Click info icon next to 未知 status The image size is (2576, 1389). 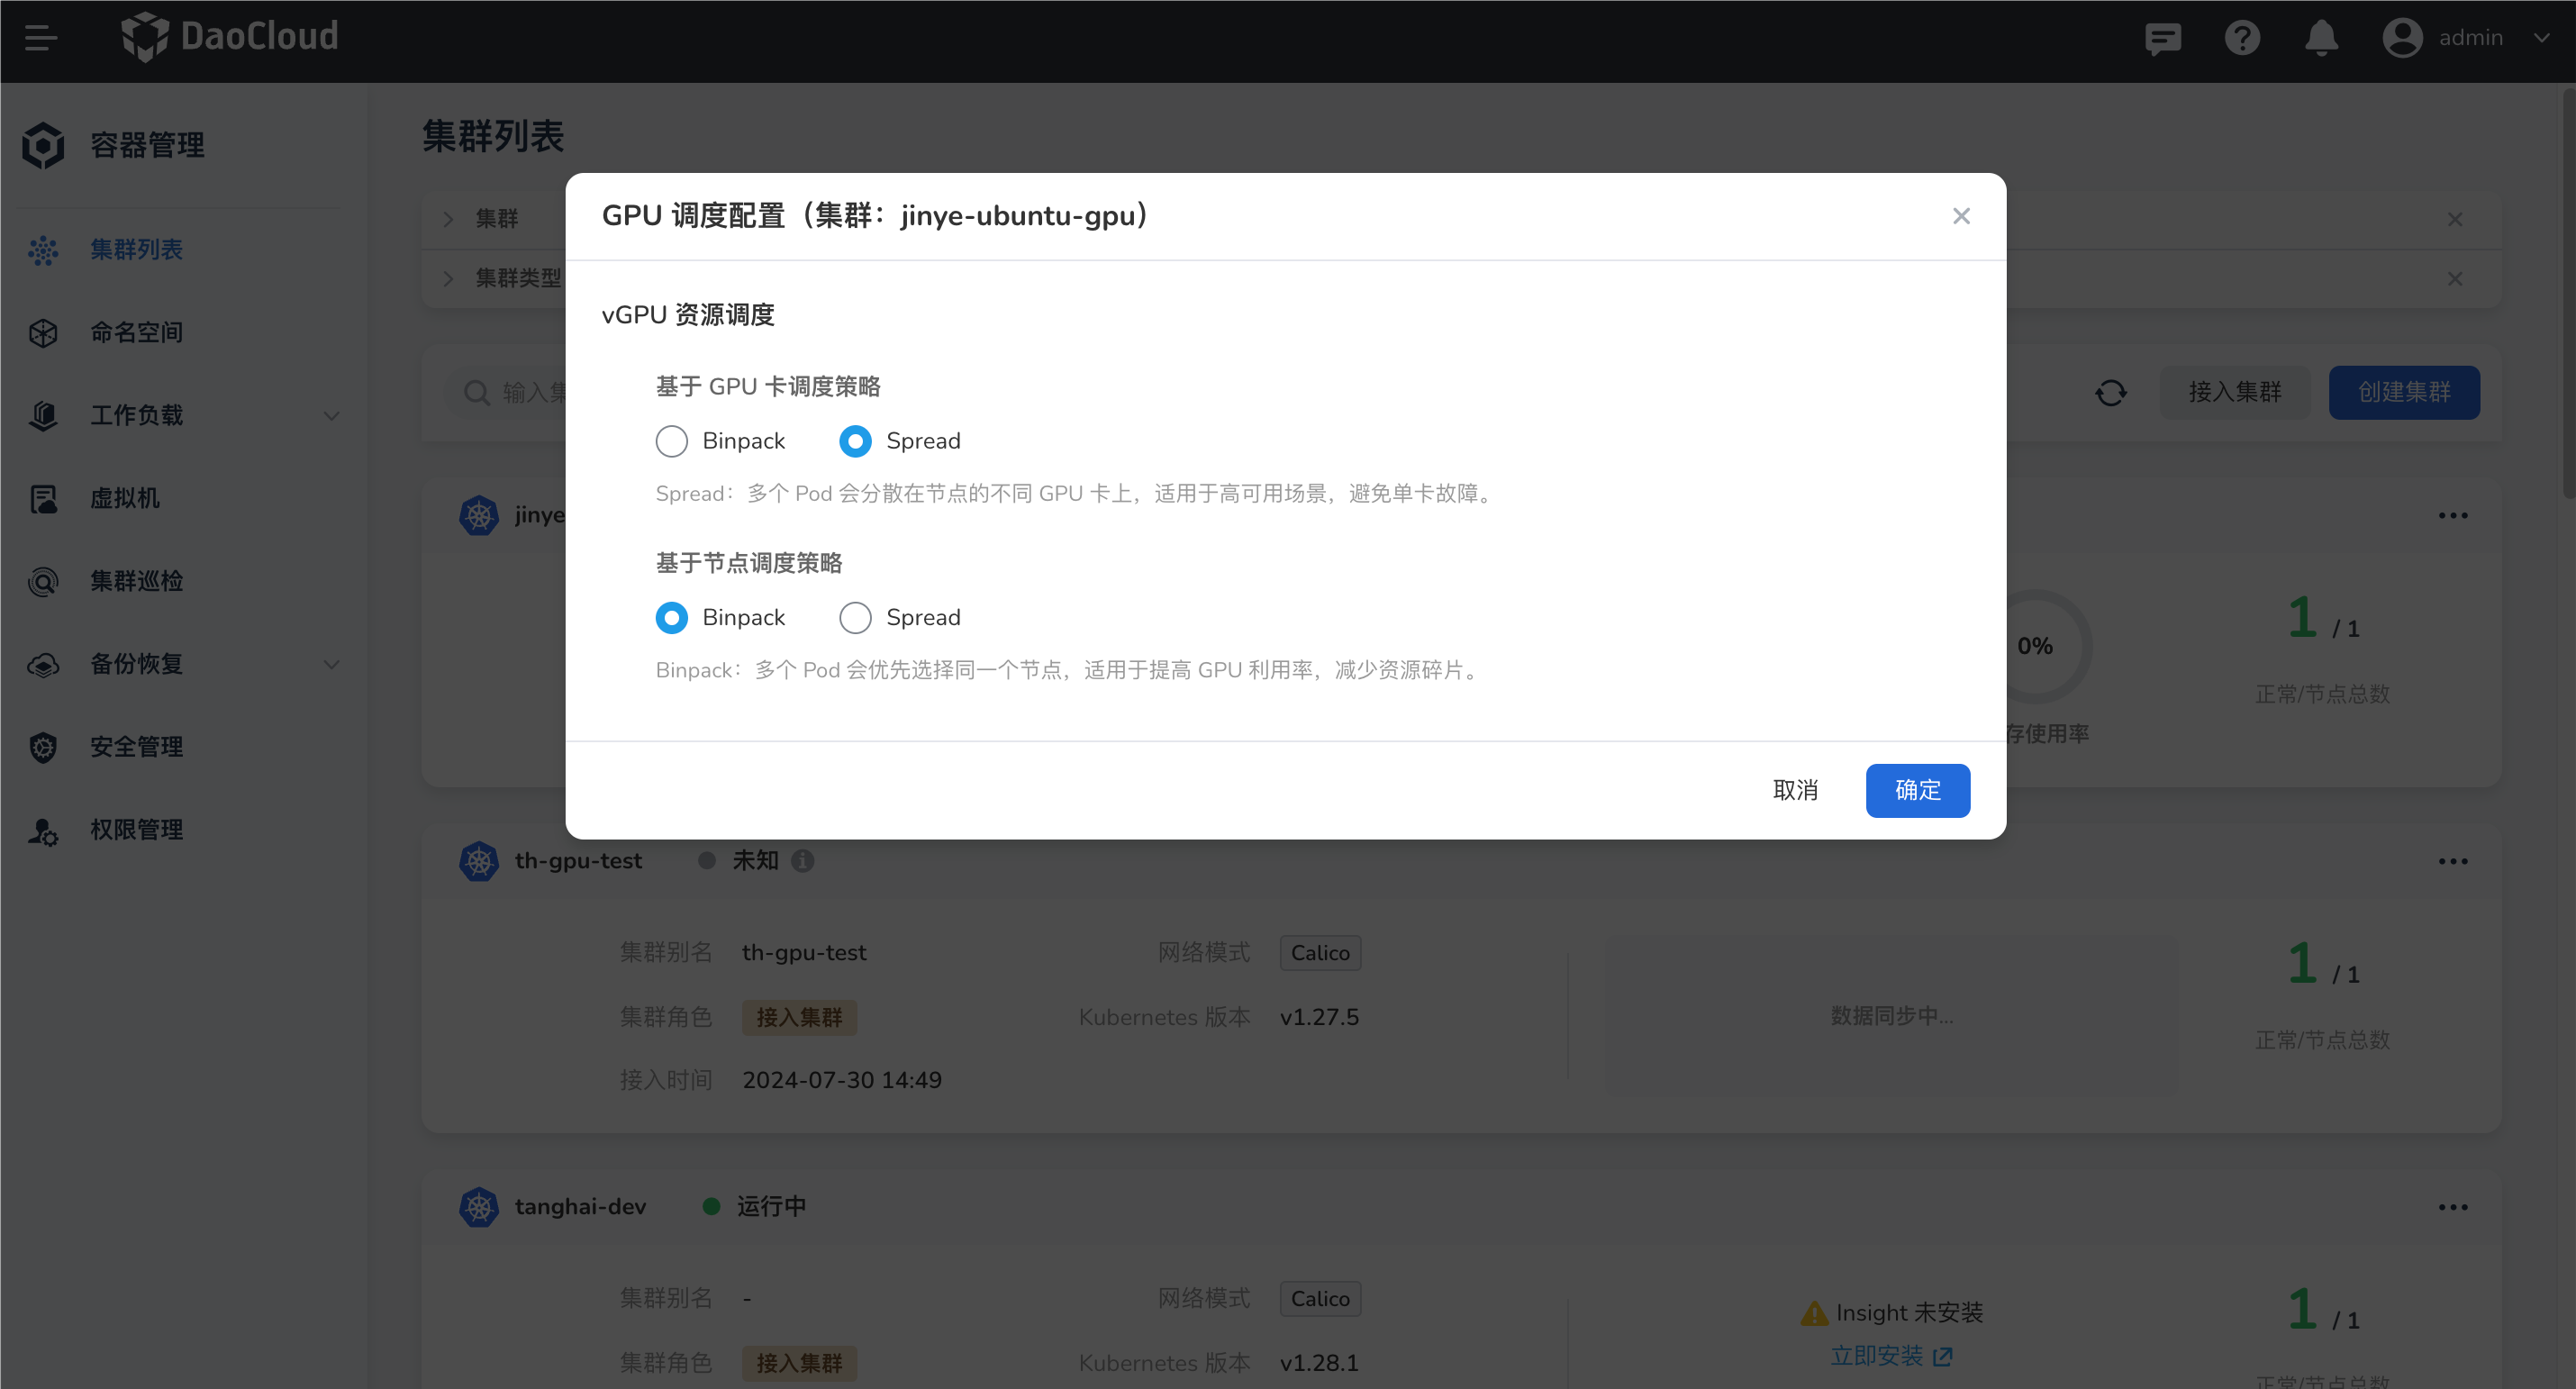point(802,860)
